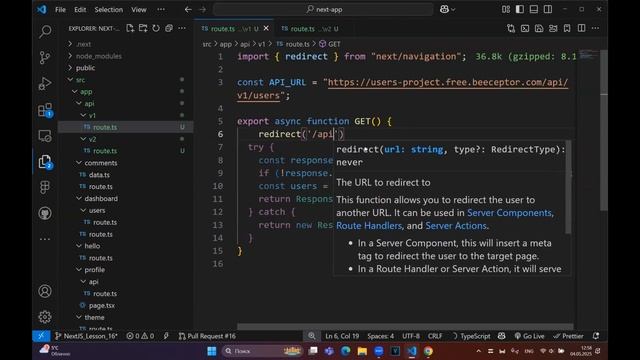
Task: Open the GitHub view in activity bar
Action: click(x=45, y=213)
